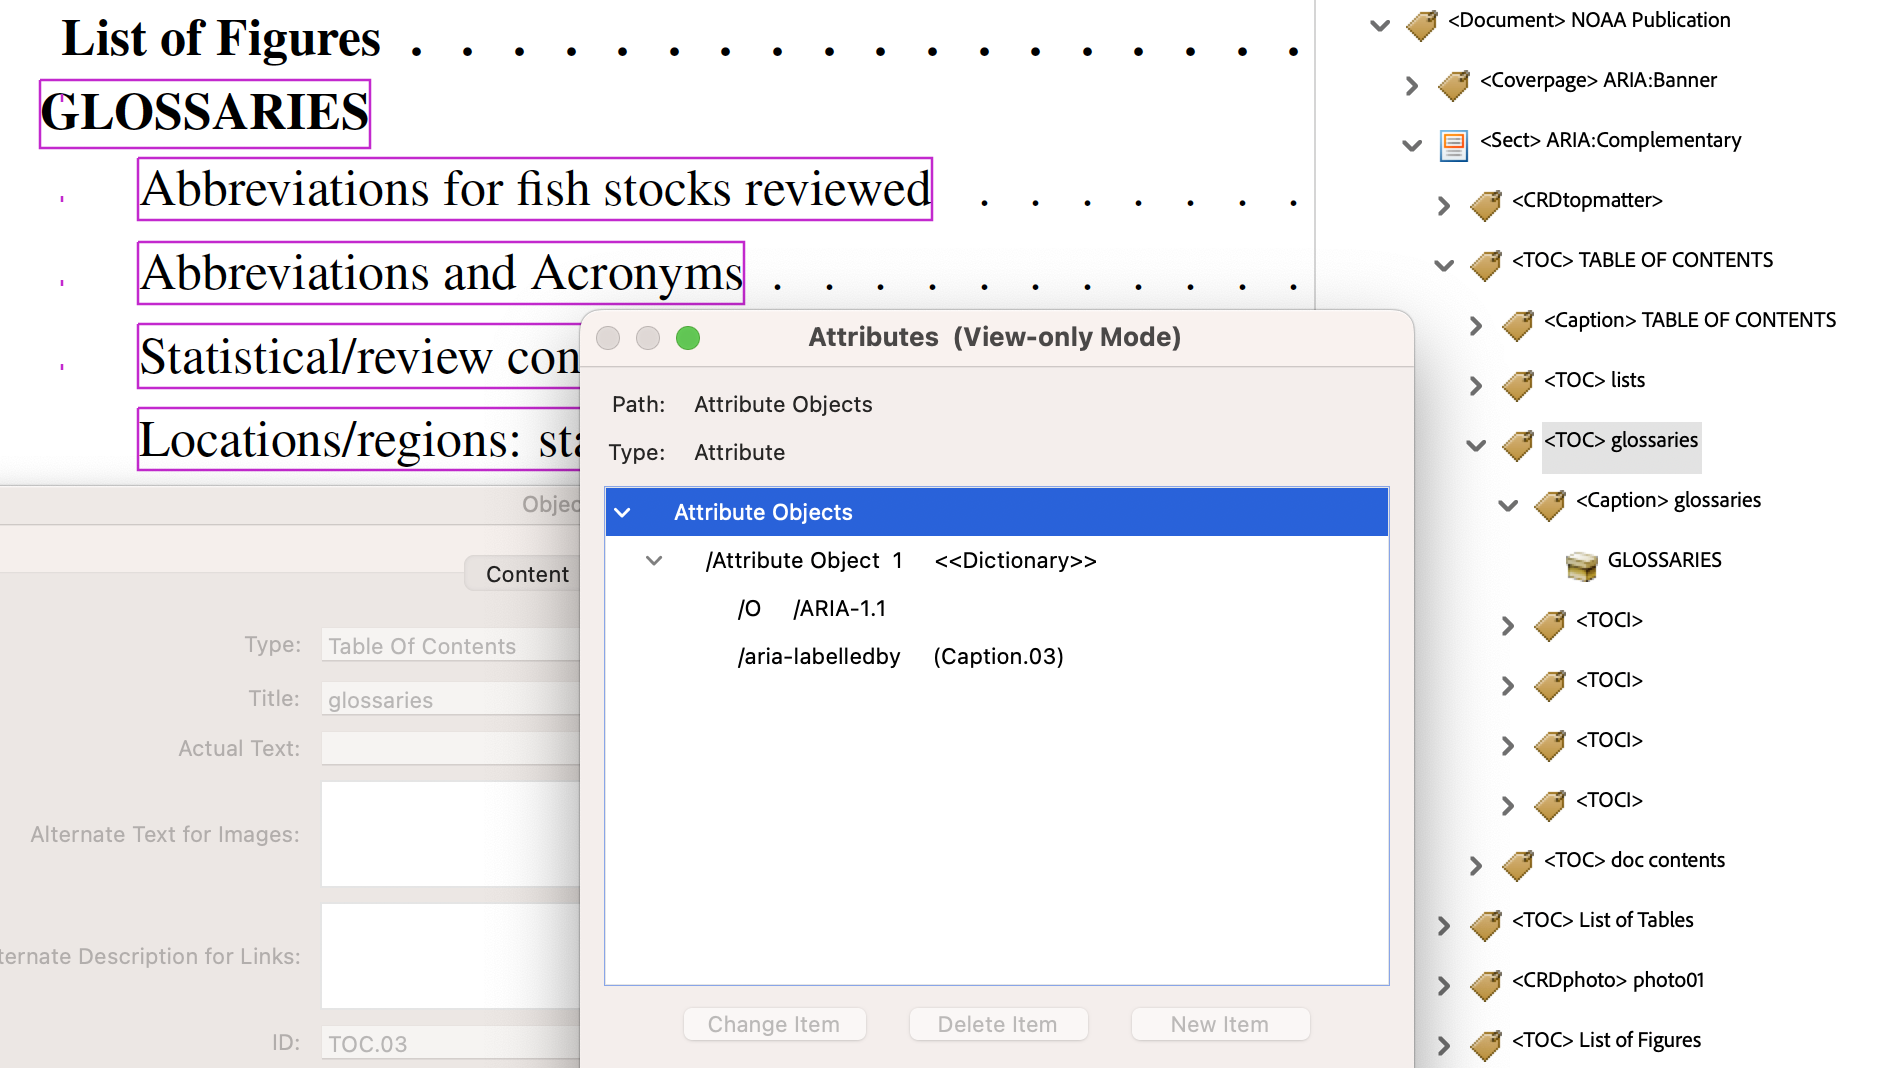
Task: Click the New Item button
Action: click(1219, 1024)
